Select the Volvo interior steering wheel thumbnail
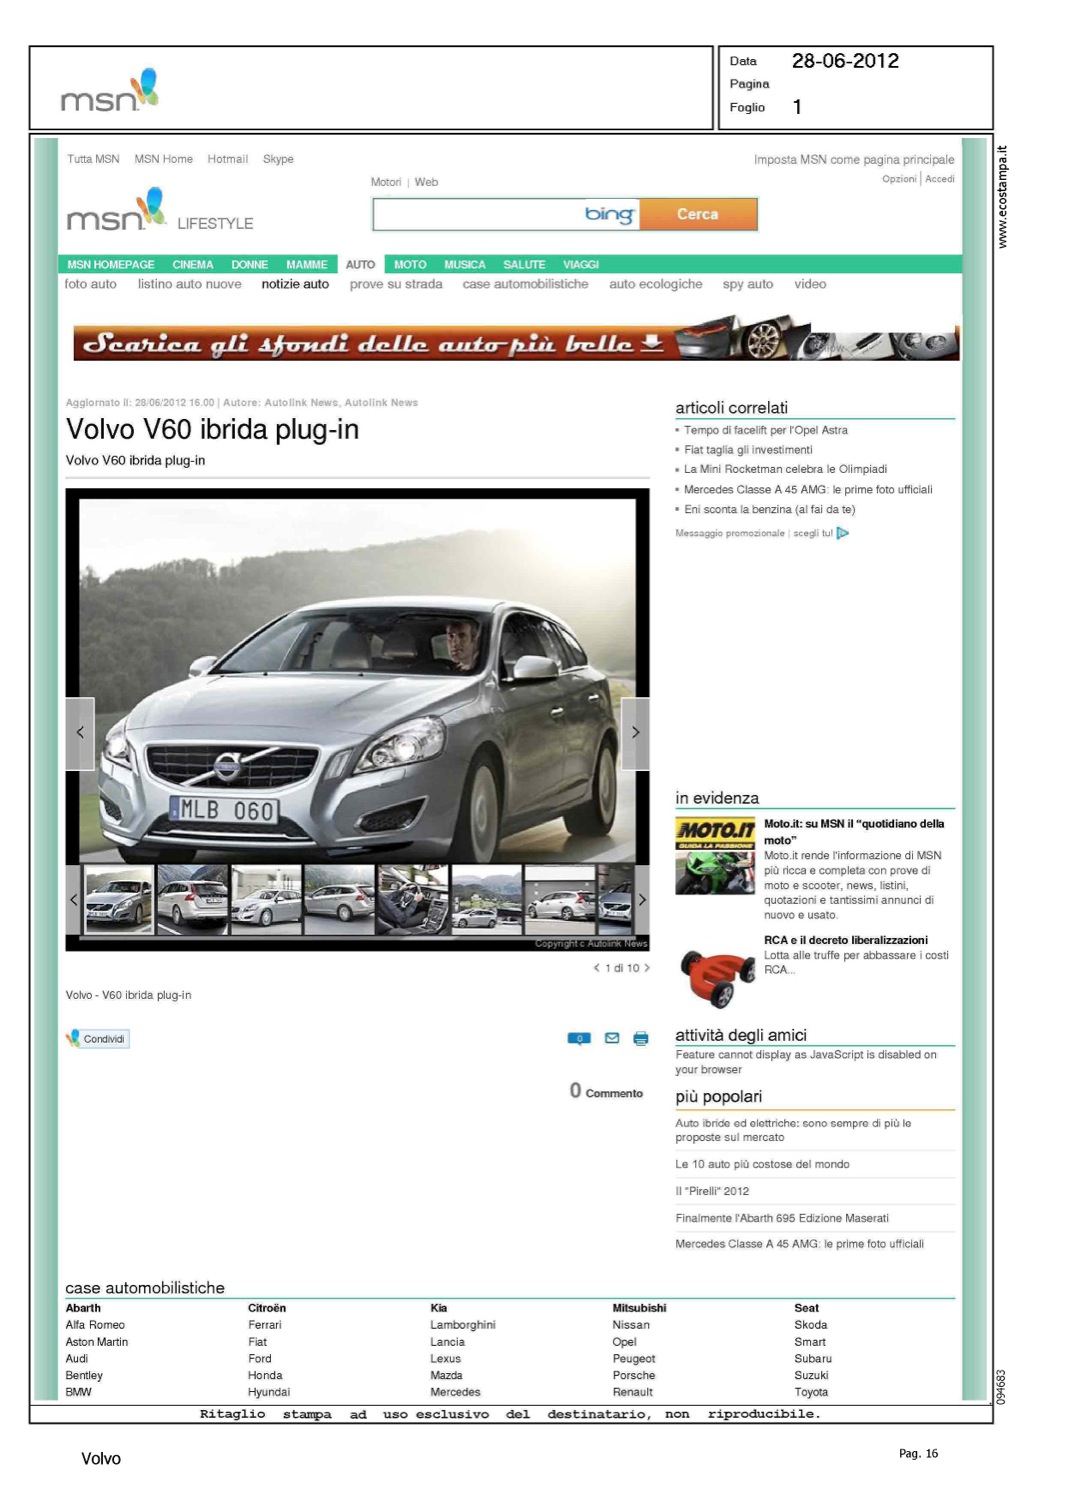This screenshot has width=1069, height=1500. point(412,900)
